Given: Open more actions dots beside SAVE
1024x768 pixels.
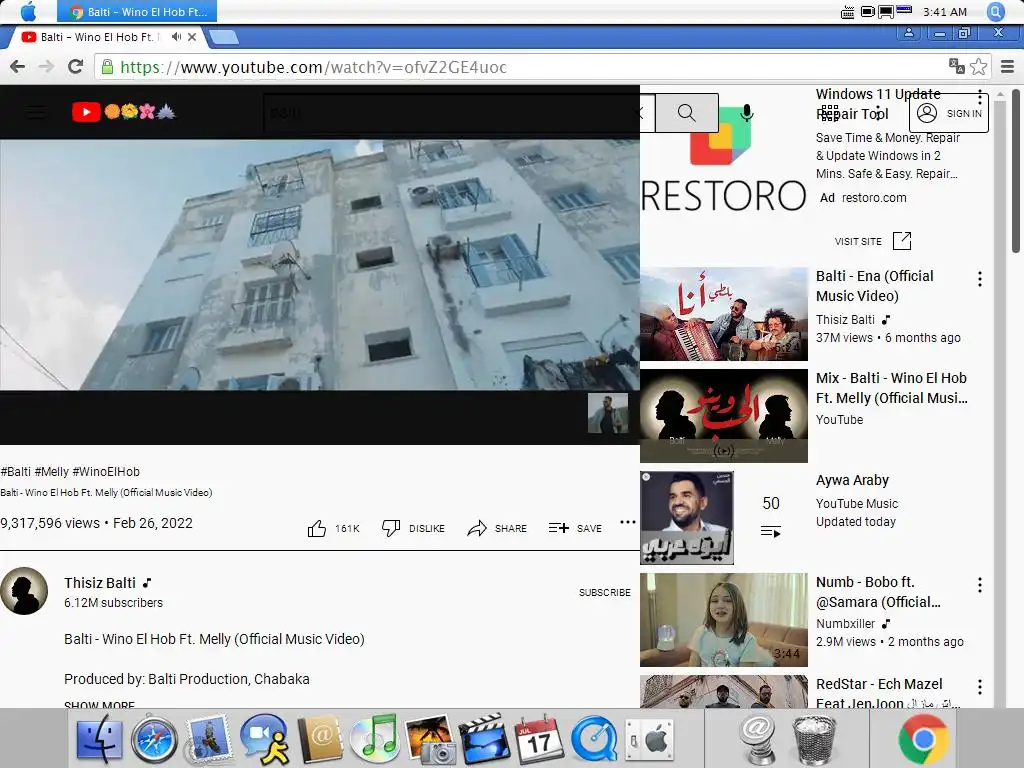Looking at the screenshot, I should click(x=628, y=522).
